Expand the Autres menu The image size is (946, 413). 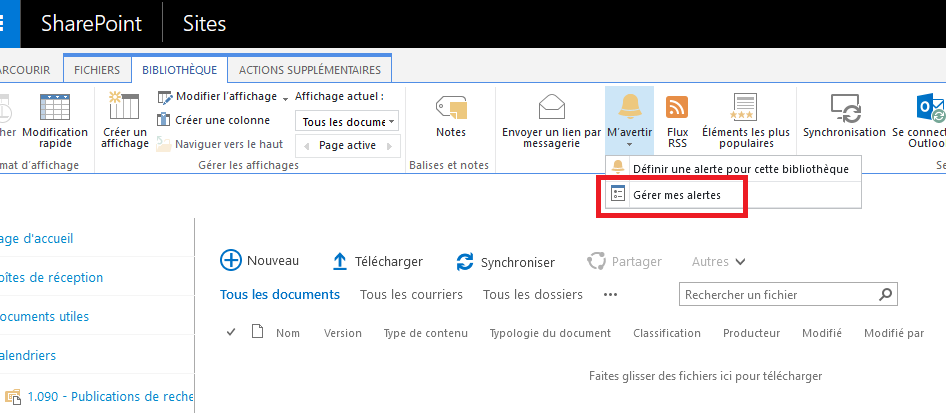(718, 262)
